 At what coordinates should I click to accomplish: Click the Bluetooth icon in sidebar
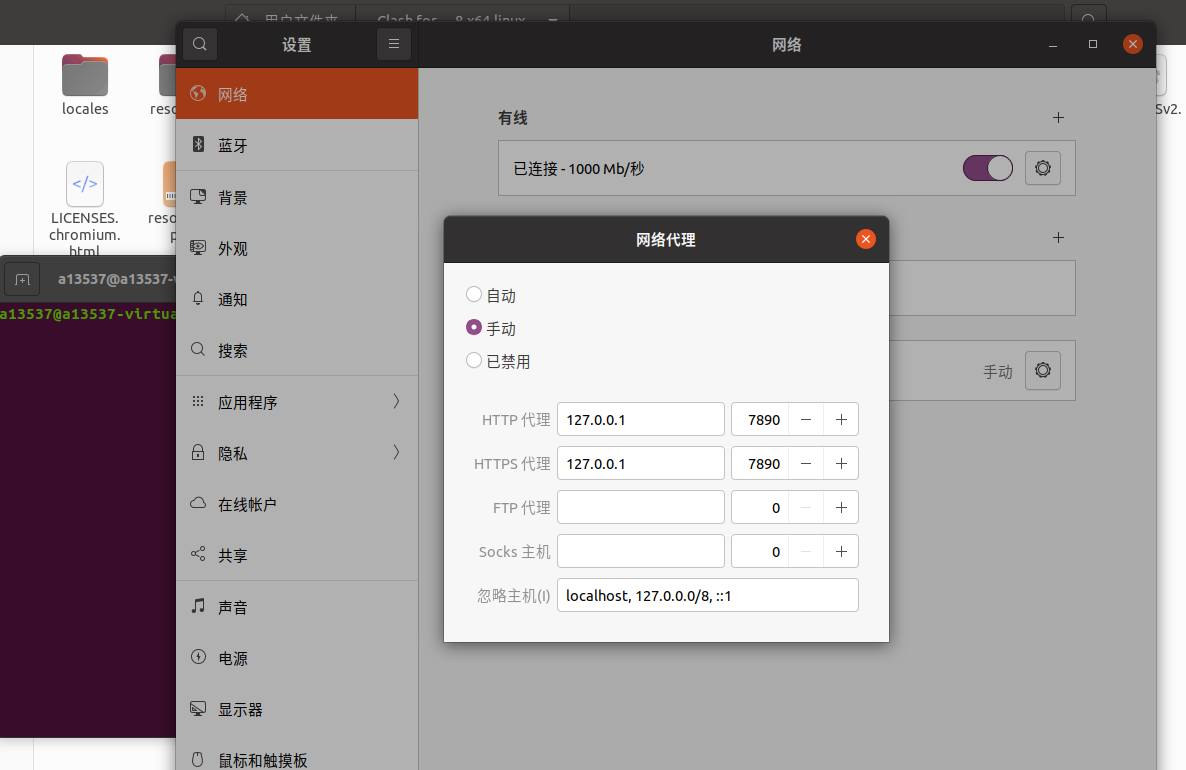198,144
